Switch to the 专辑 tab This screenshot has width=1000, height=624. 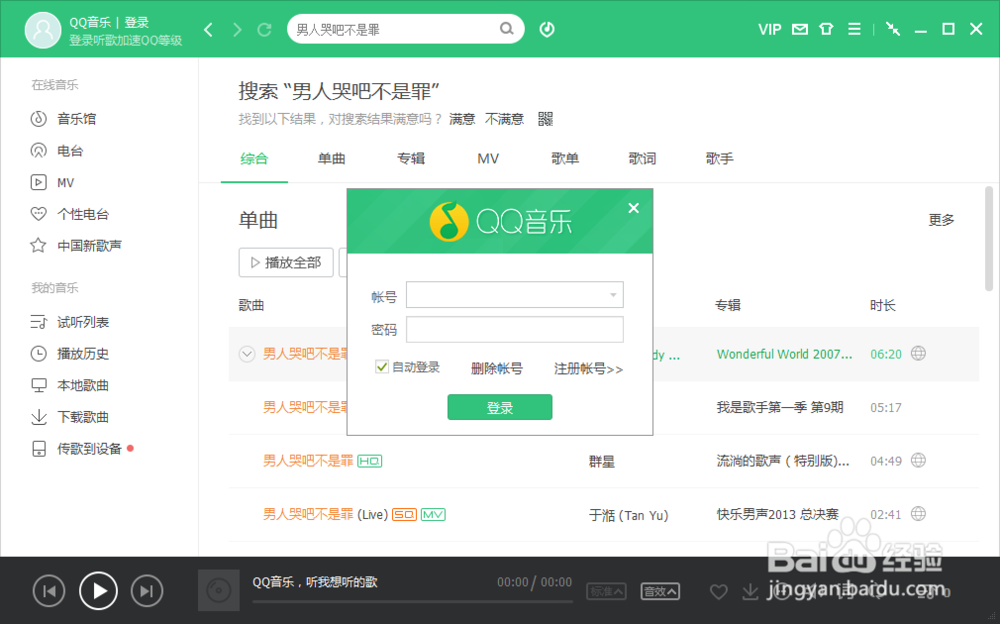(x=411, y=159)
